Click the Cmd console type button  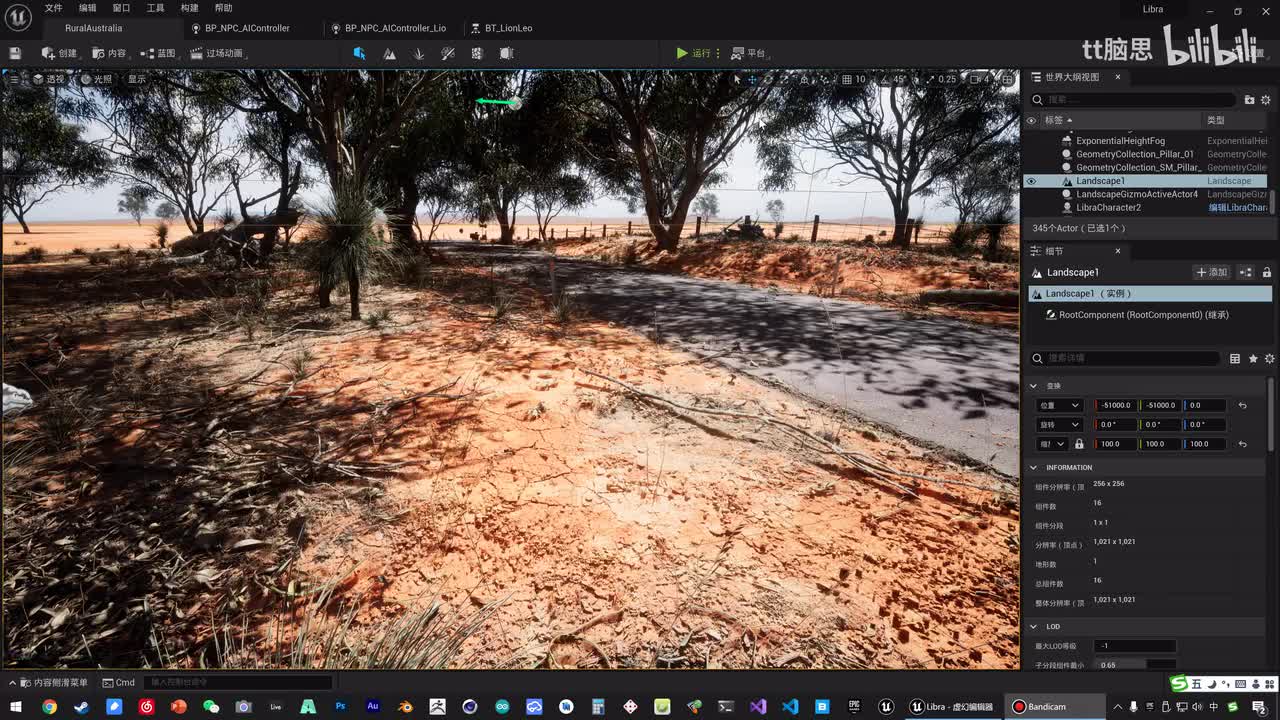(117, 683)
